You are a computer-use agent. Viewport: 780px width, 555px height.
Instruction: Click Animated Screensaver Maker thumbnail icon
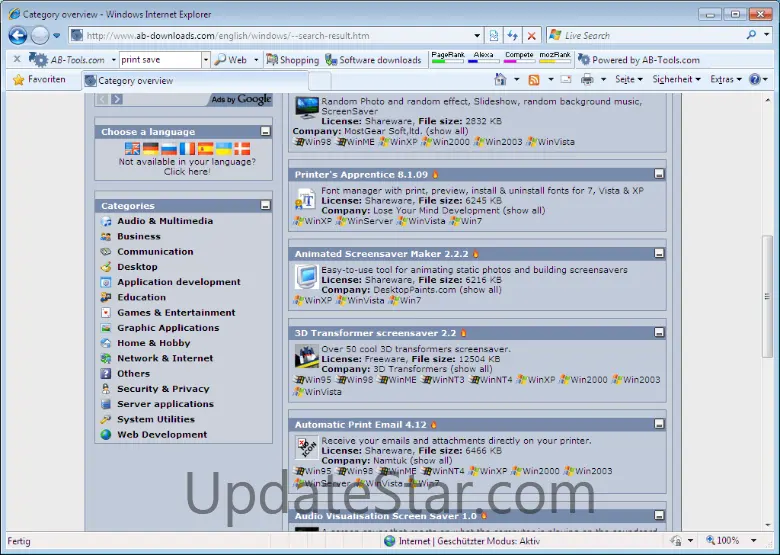306,277
